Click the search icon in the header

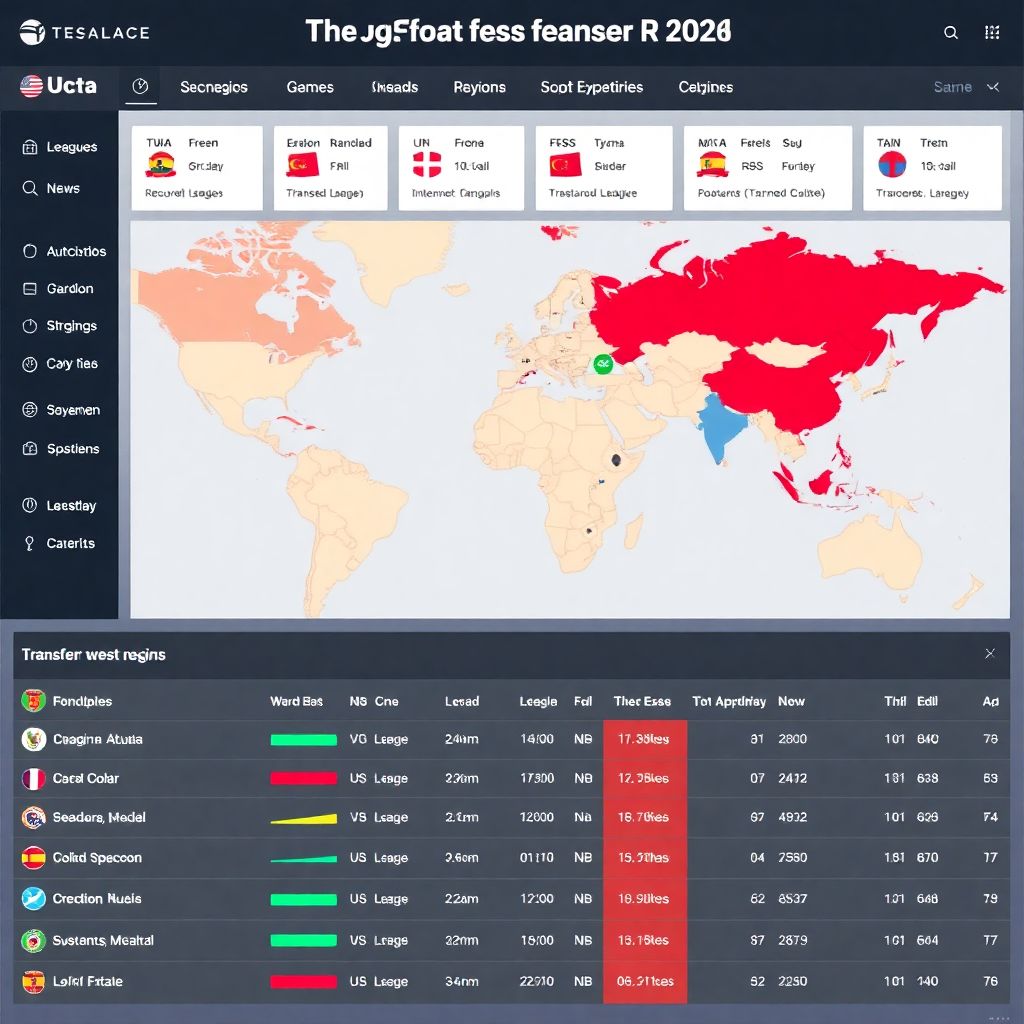point(951,33)
